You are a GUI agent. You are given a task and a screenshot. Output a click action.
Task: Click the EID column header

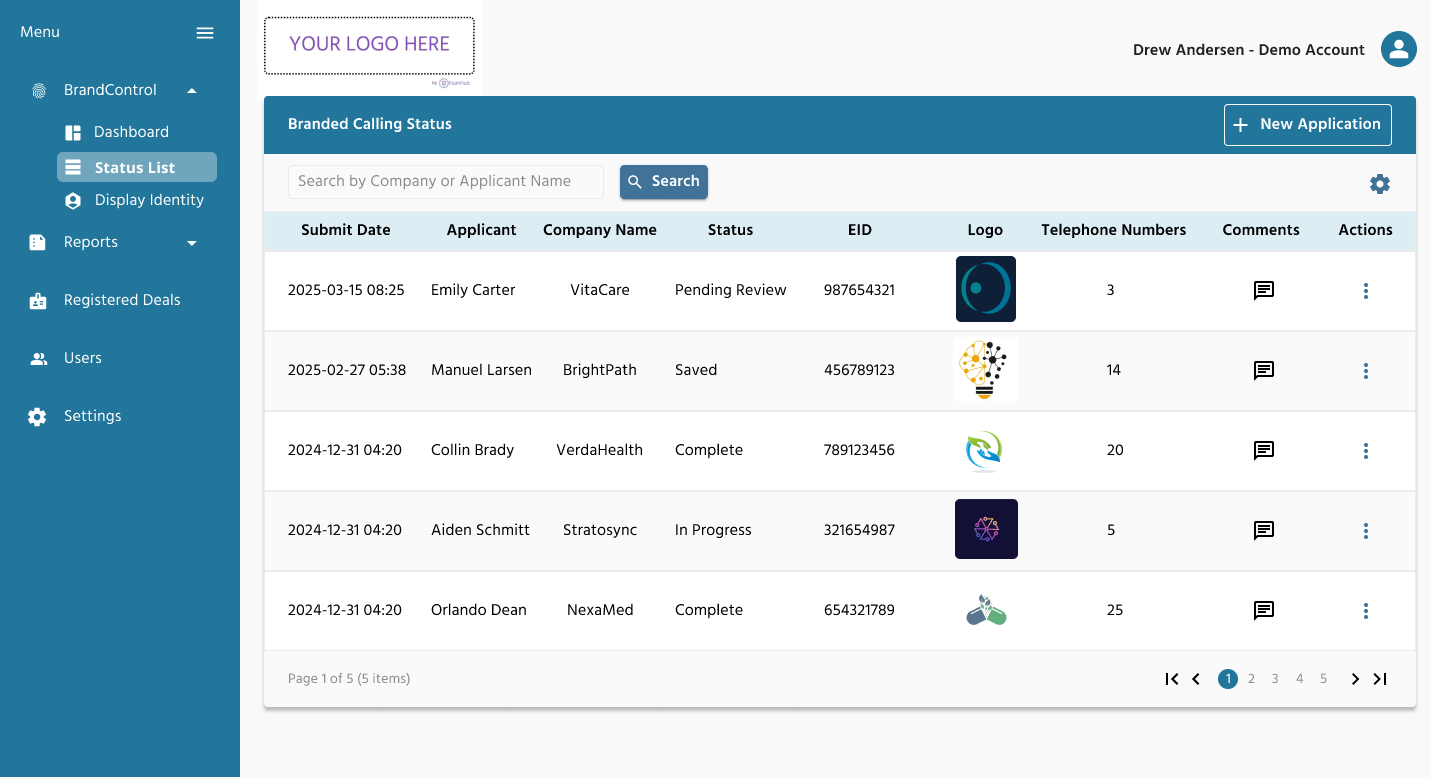[860, 230]
